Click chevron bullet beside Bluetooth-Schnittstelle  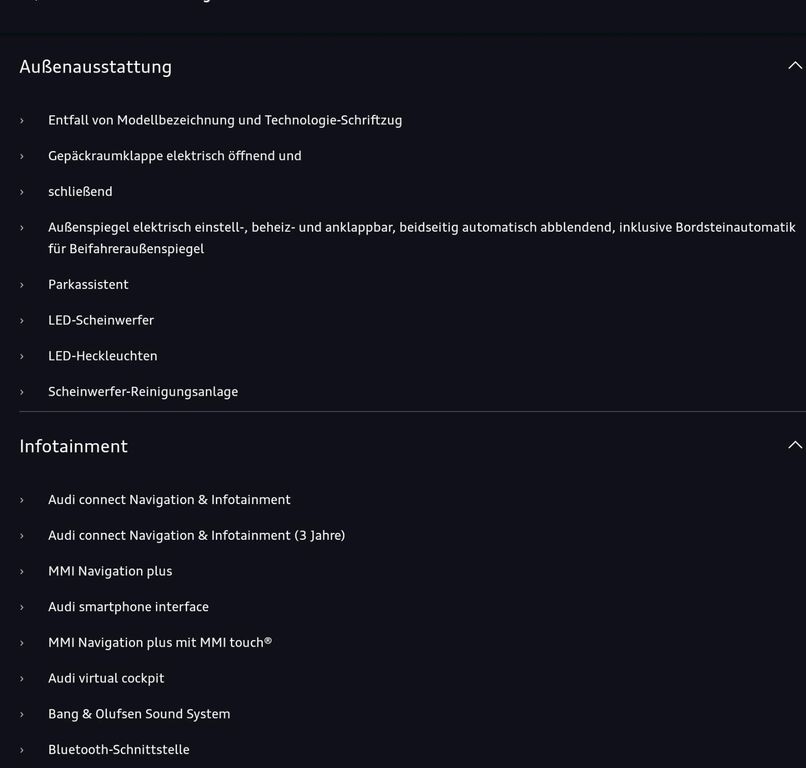click(x=22, y=751)
